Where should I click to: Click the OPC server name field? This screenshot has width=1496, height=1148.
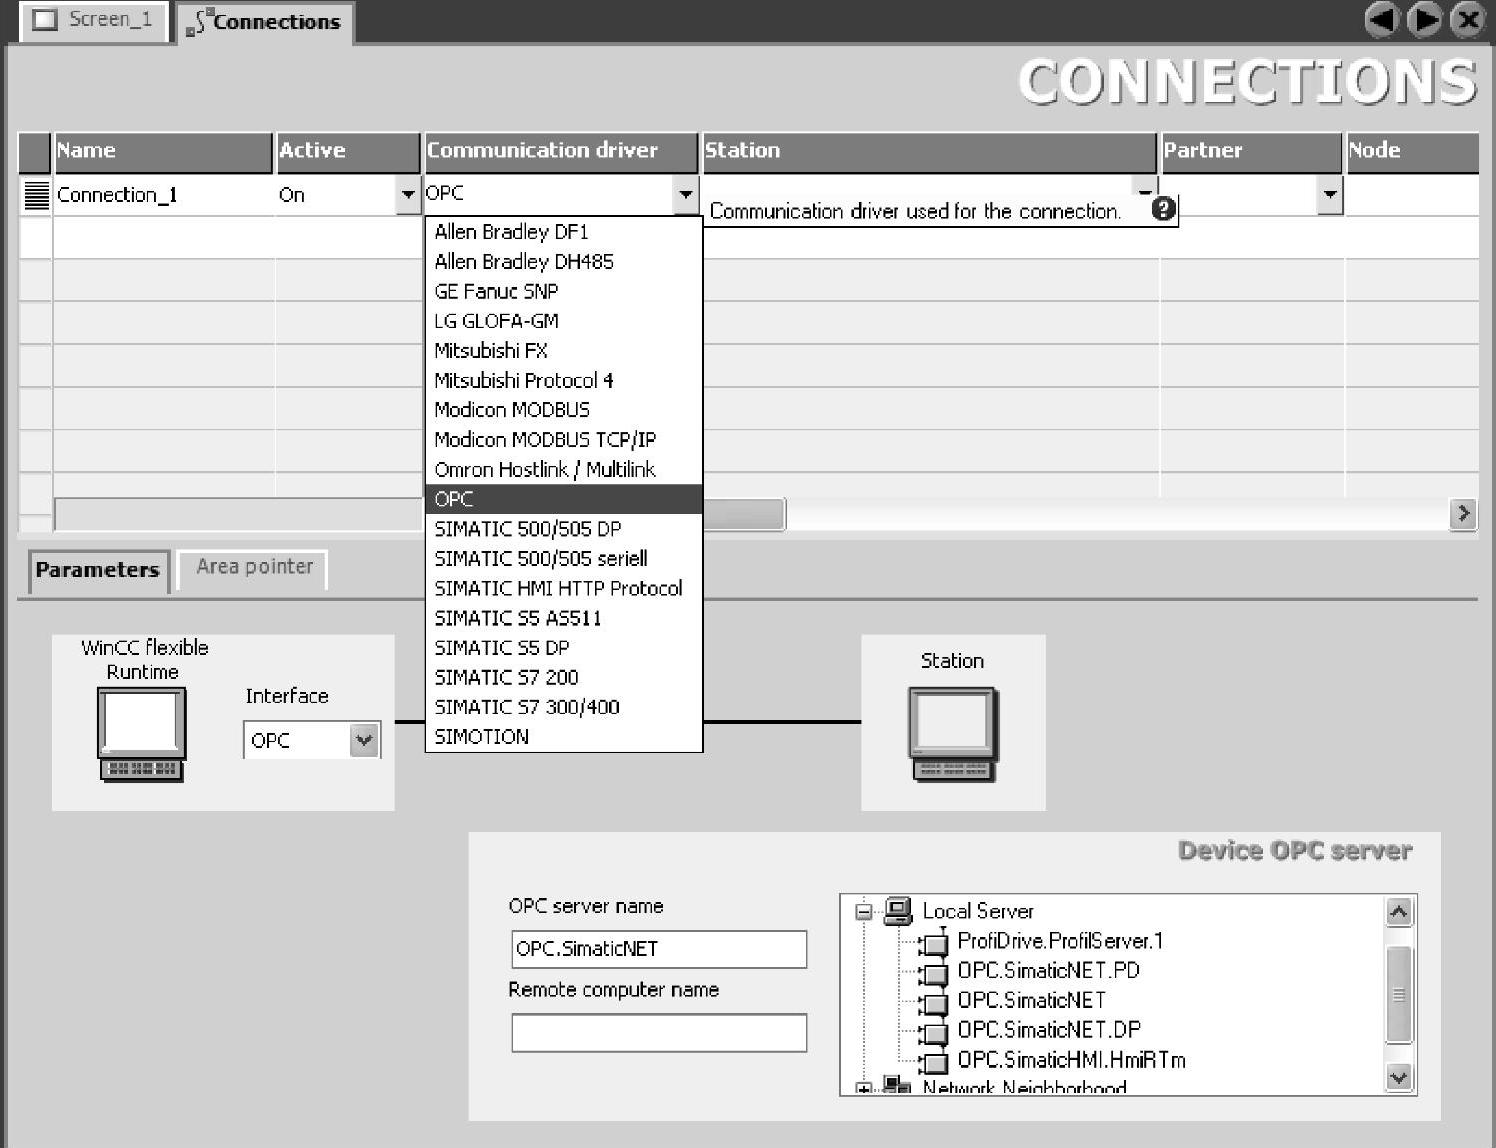pos(659,949)
